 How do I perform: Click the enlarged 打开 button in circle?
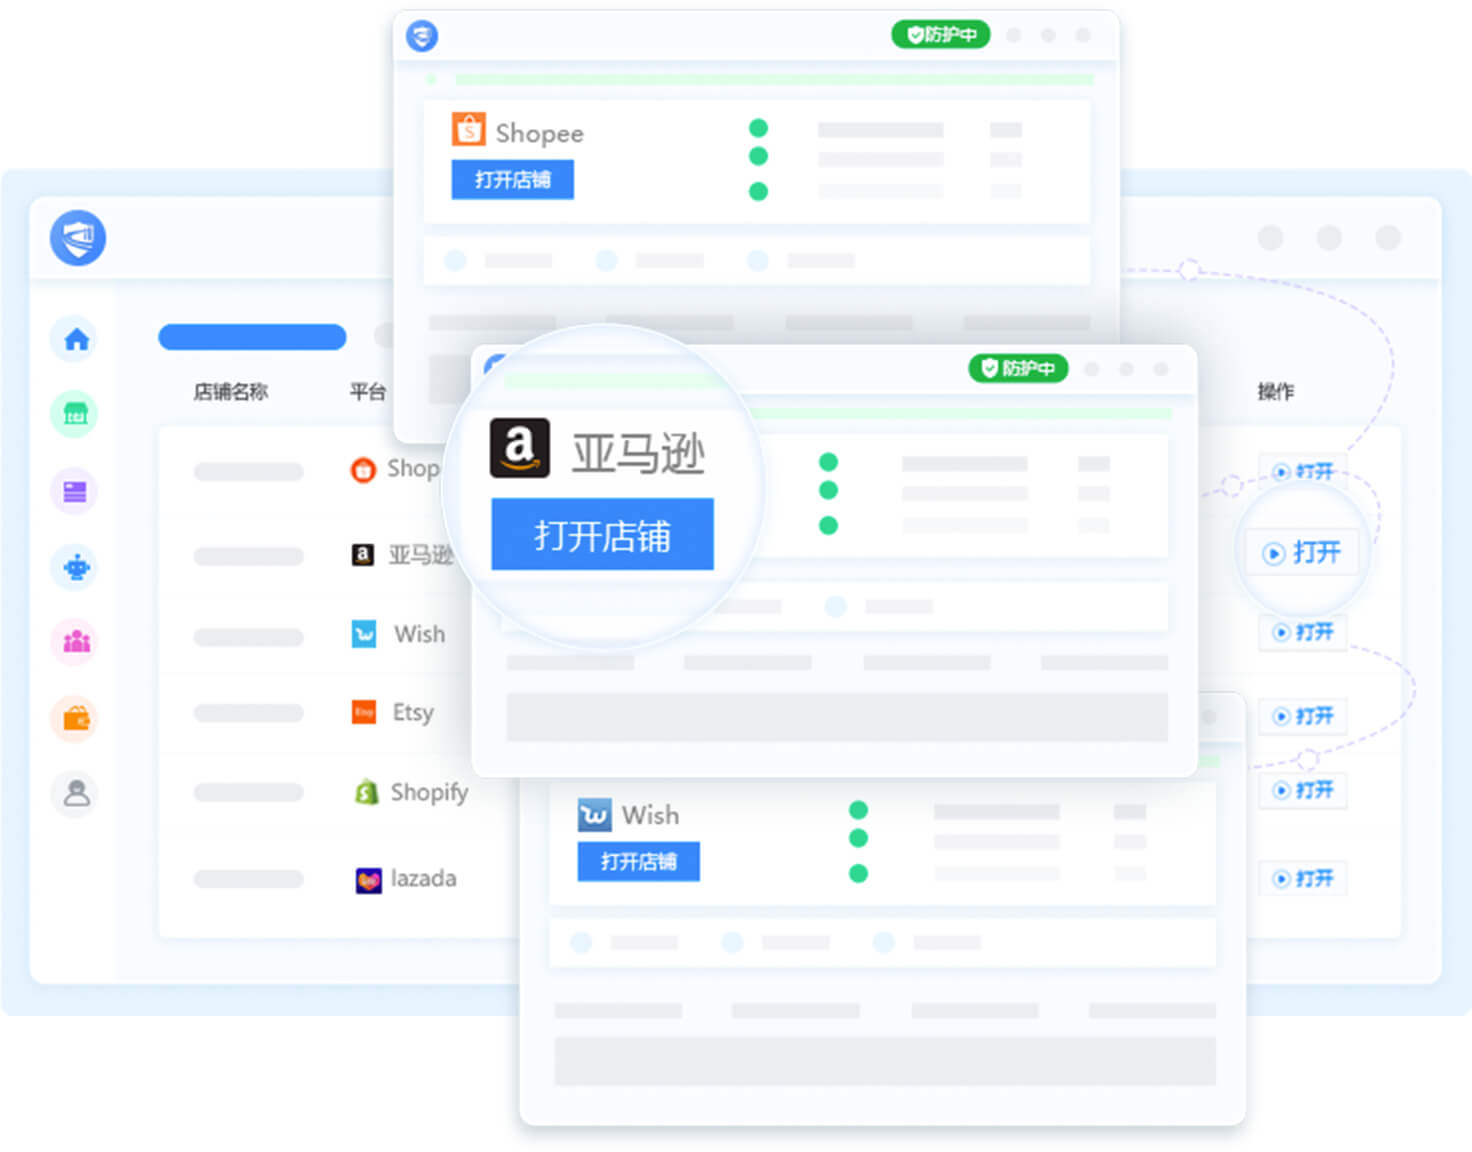[x=1302, y=553]
